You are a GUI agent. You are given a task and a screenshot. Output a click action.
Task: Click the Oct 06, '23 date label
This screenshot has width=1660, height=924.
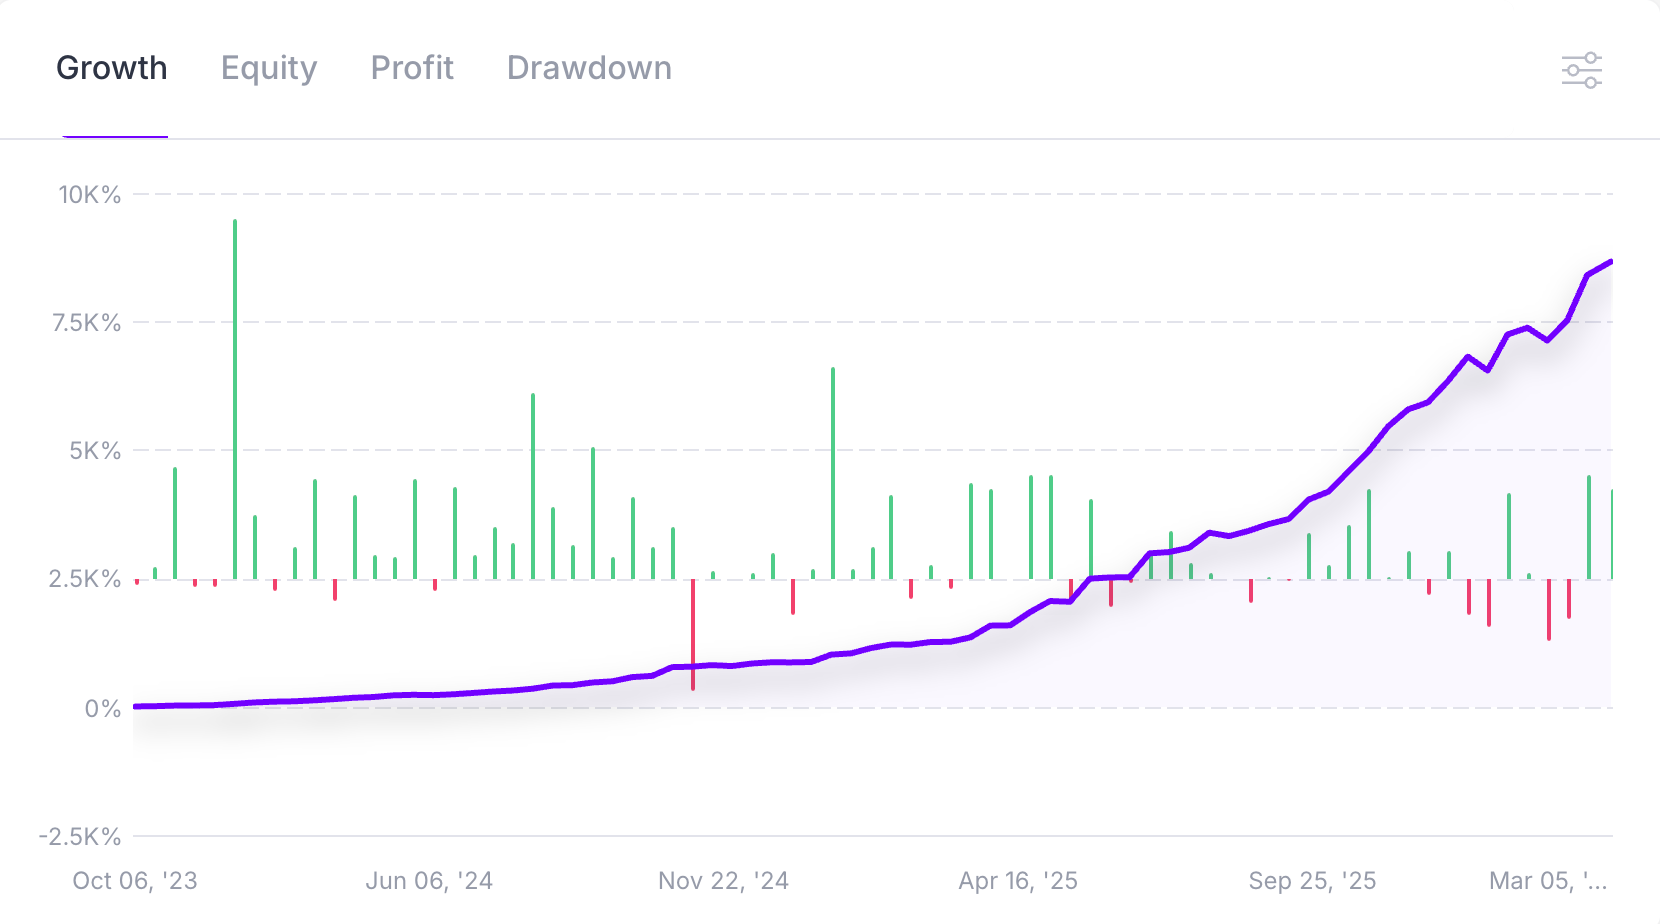point(135,881)
